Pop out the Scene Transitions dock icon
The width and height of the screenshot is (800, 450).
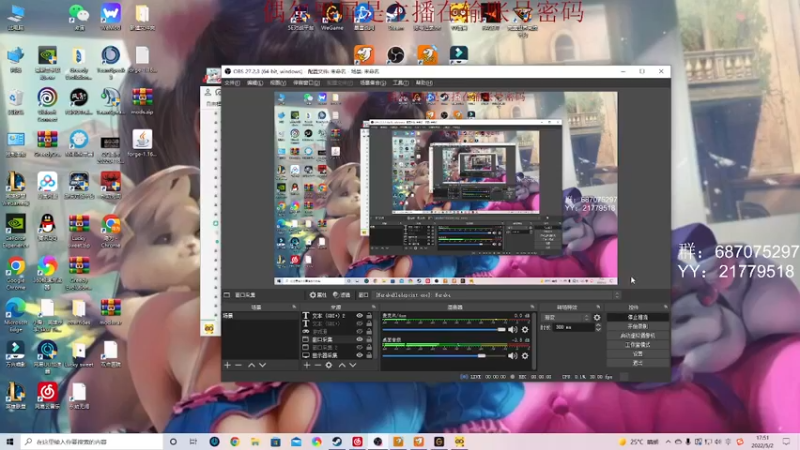pos(598,307)
